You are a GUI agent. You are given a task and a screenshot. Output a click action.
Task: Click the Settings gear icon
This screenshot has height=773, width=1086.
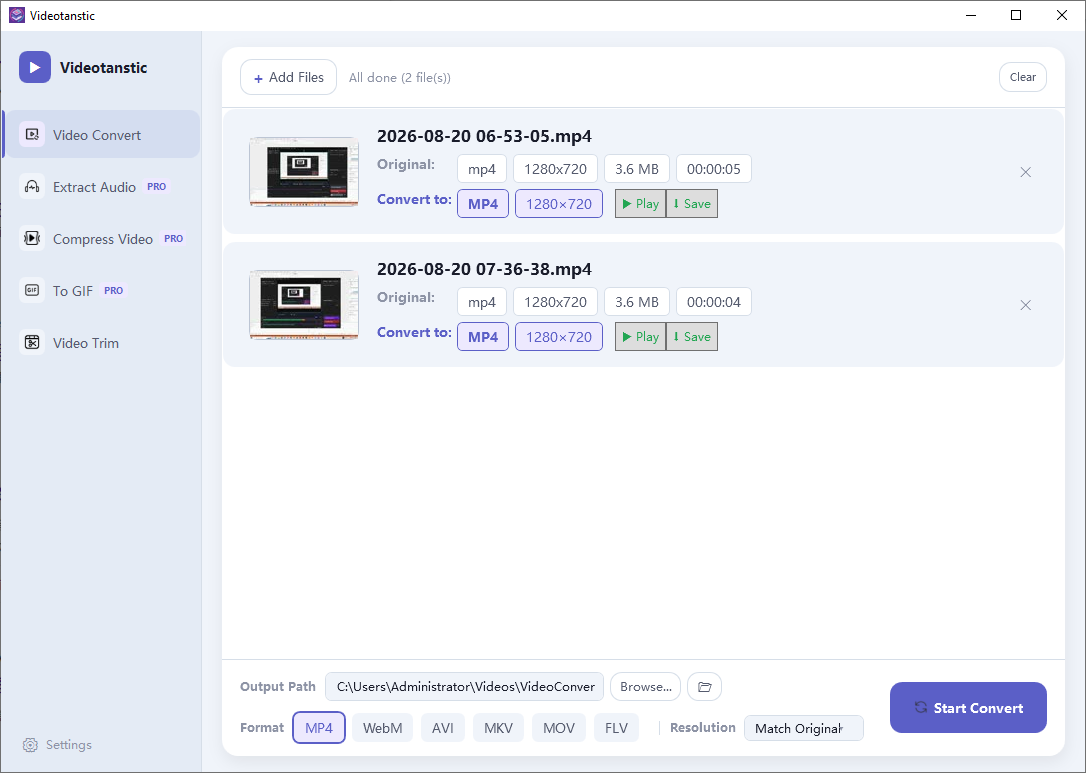(30, 745)
